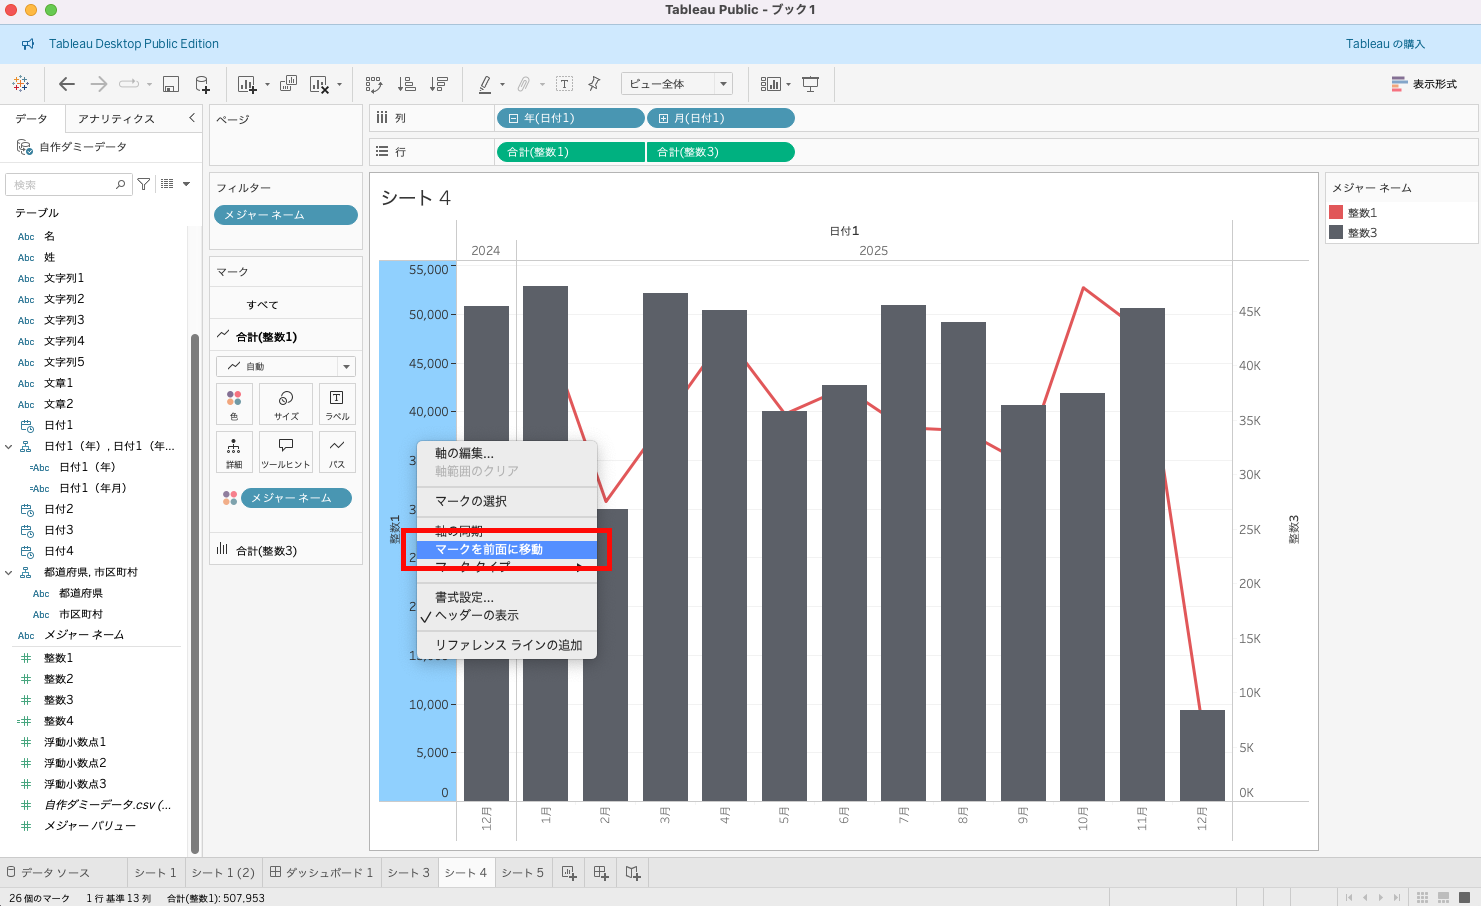Click the swap rows and columns icon

tap(374, 84)
